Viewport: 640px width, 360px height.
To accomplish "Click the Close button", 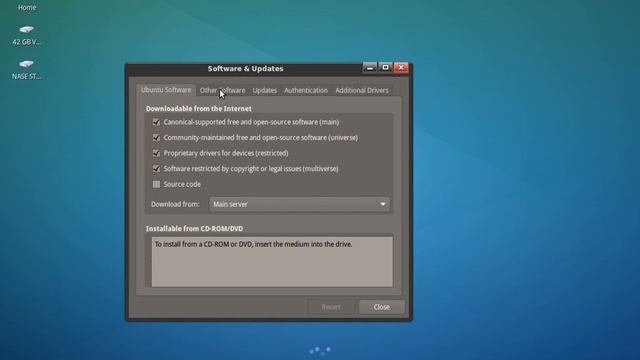I will 382,307.
